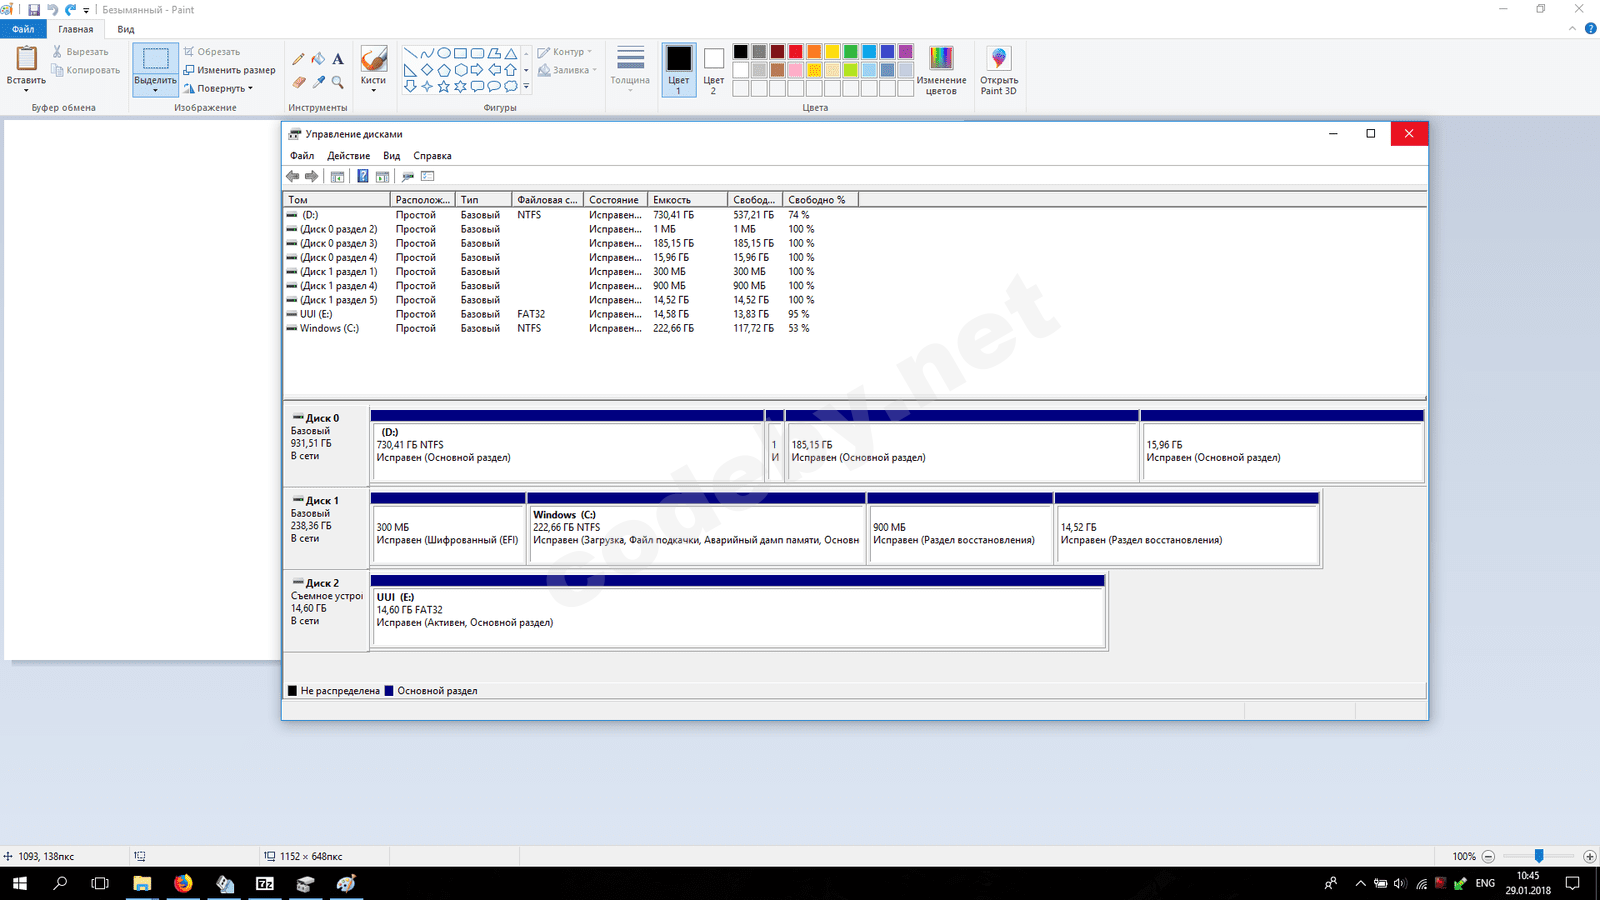1600x900 pixels.
Task: Choose the Eraser tool
Action: click(x=298, y=82)
